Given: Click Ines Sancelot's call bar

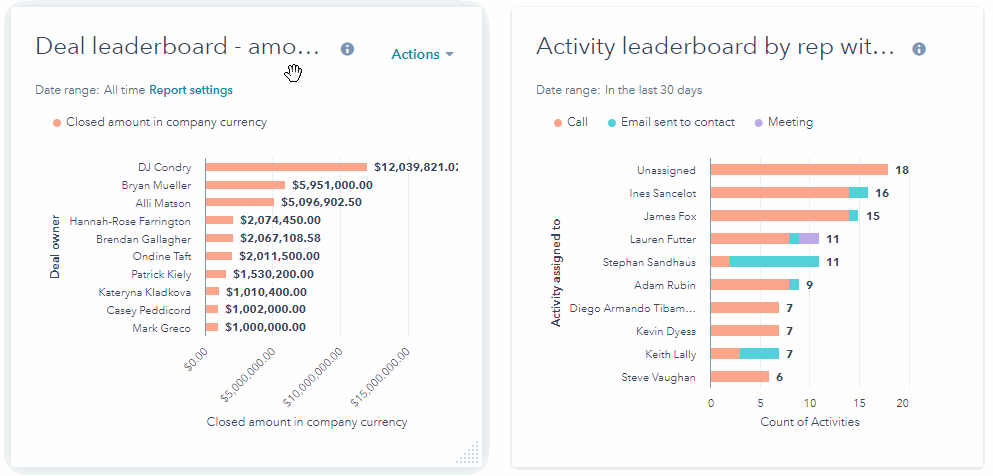Looking at the screenshot, I should (x=779, y=193).
